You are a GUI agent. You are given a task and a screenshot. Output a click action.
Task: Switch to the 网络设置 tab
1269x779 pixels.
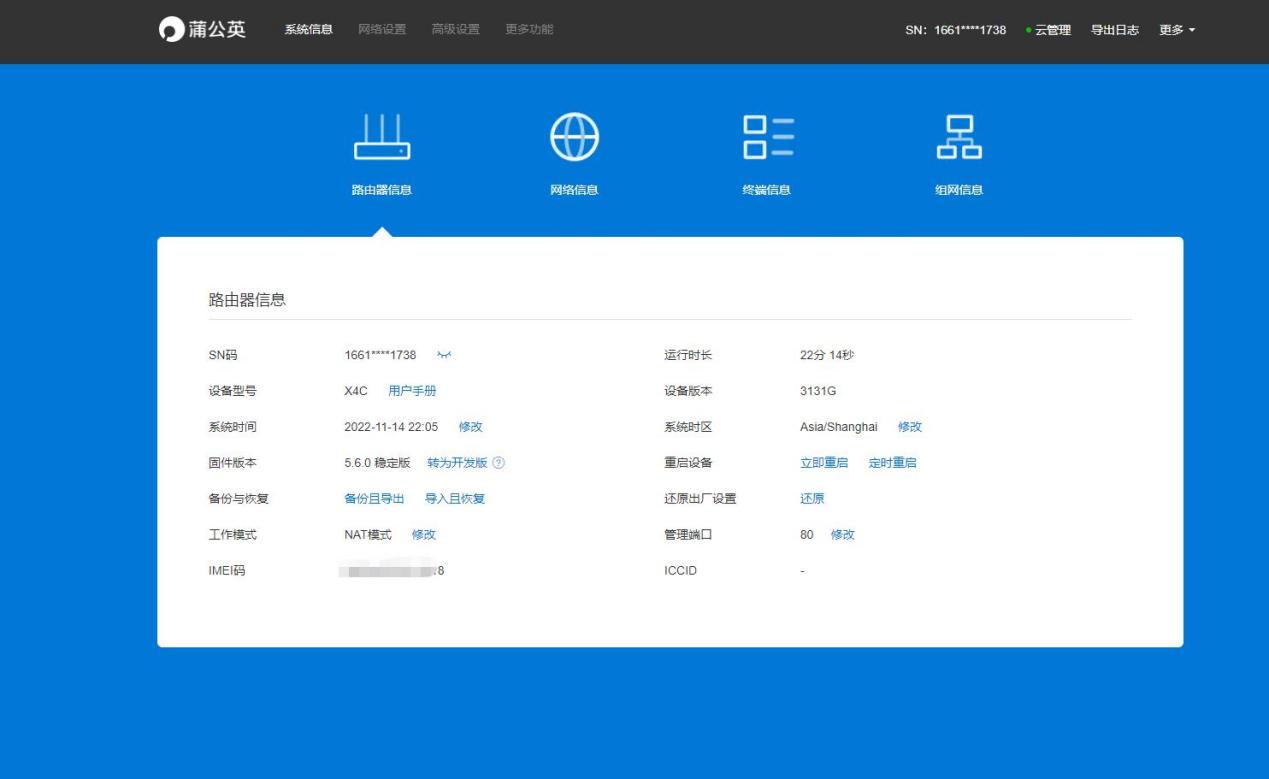(381, 30)
